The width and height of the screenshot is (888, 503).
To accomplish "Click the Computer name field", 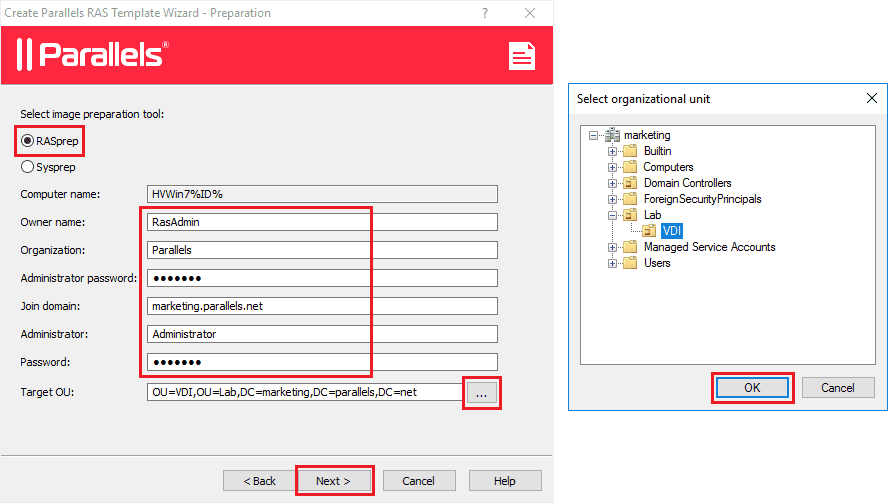I will 322,194.
